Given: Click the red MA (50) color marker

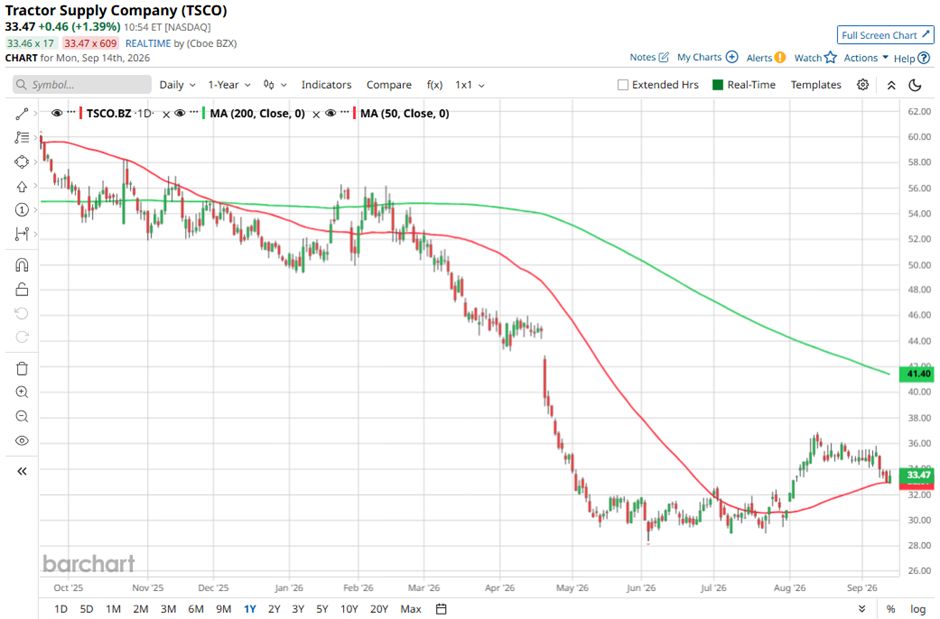Looking at the screenshot, I should click(x=354, y=113).
